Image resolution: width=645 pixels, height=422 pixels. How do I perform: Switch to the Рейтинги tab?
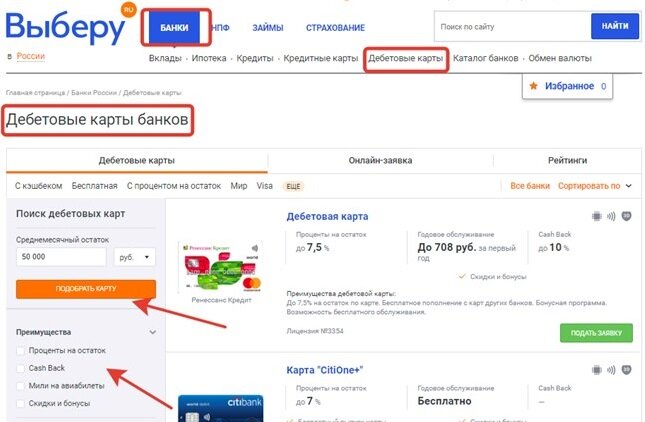pyautogui.click(x=567, y=160)
